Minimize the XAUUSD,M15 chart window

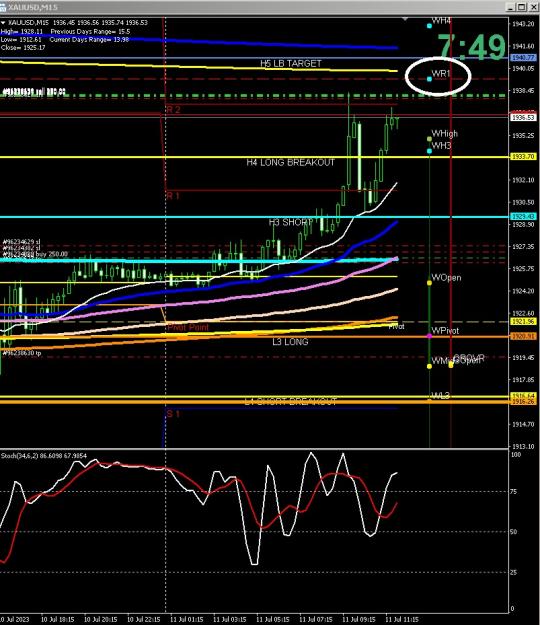pos(512,7)
